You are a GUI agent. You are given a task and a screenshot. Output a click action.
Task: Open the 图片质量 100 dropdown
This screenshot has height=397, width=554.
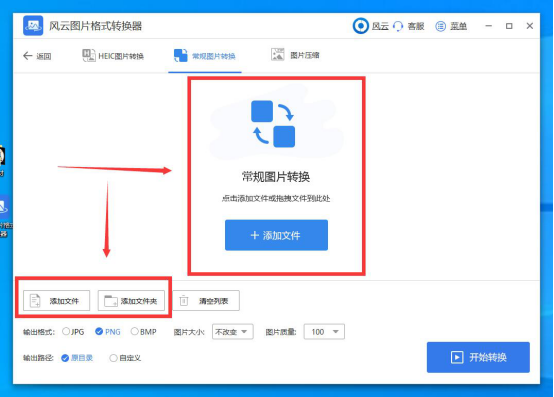coord(324,332)
